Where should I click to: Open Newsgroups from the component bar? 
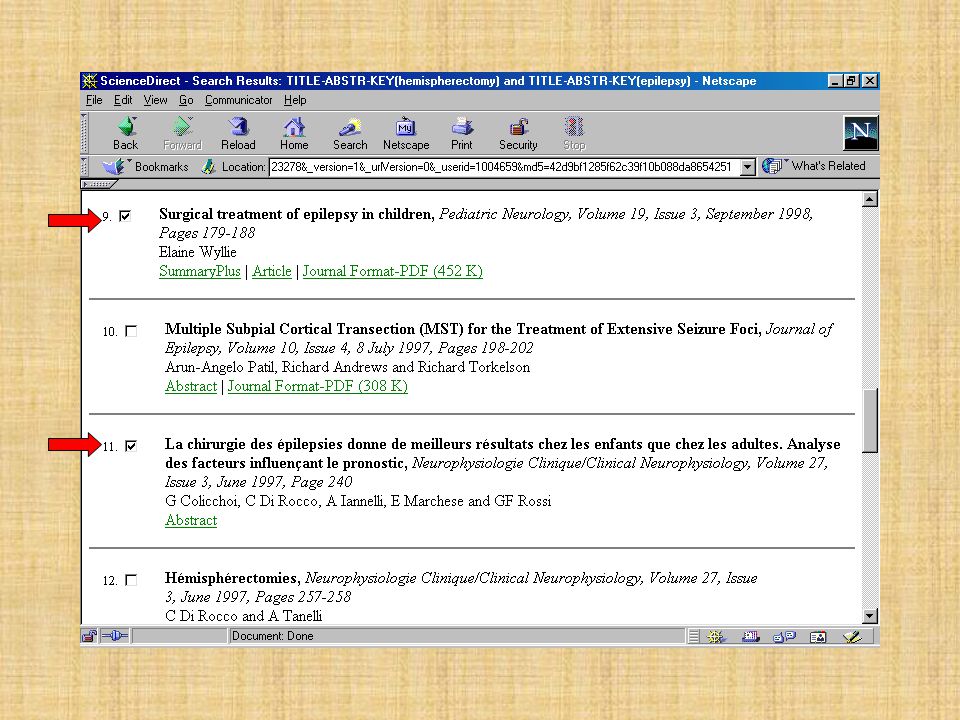784,637
